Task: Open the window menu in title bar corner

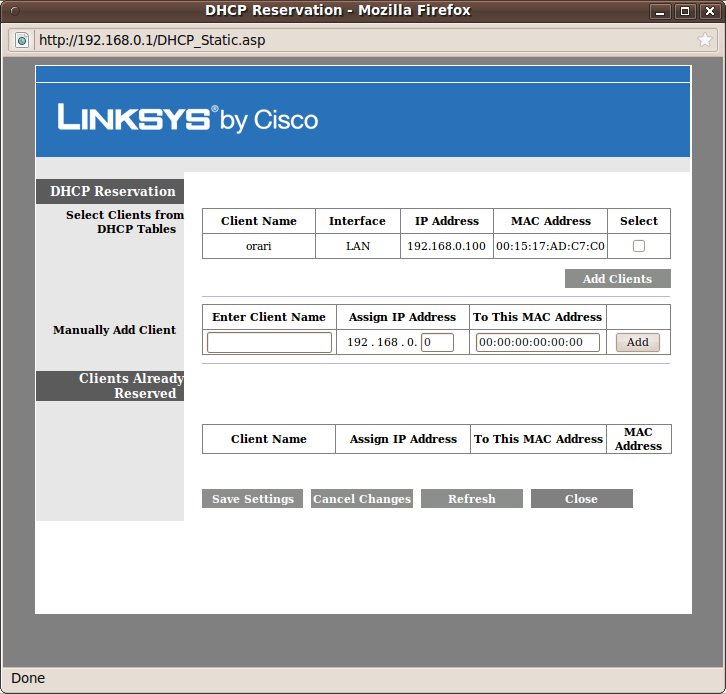Action: pyautogui.click(x=13, y=11)
